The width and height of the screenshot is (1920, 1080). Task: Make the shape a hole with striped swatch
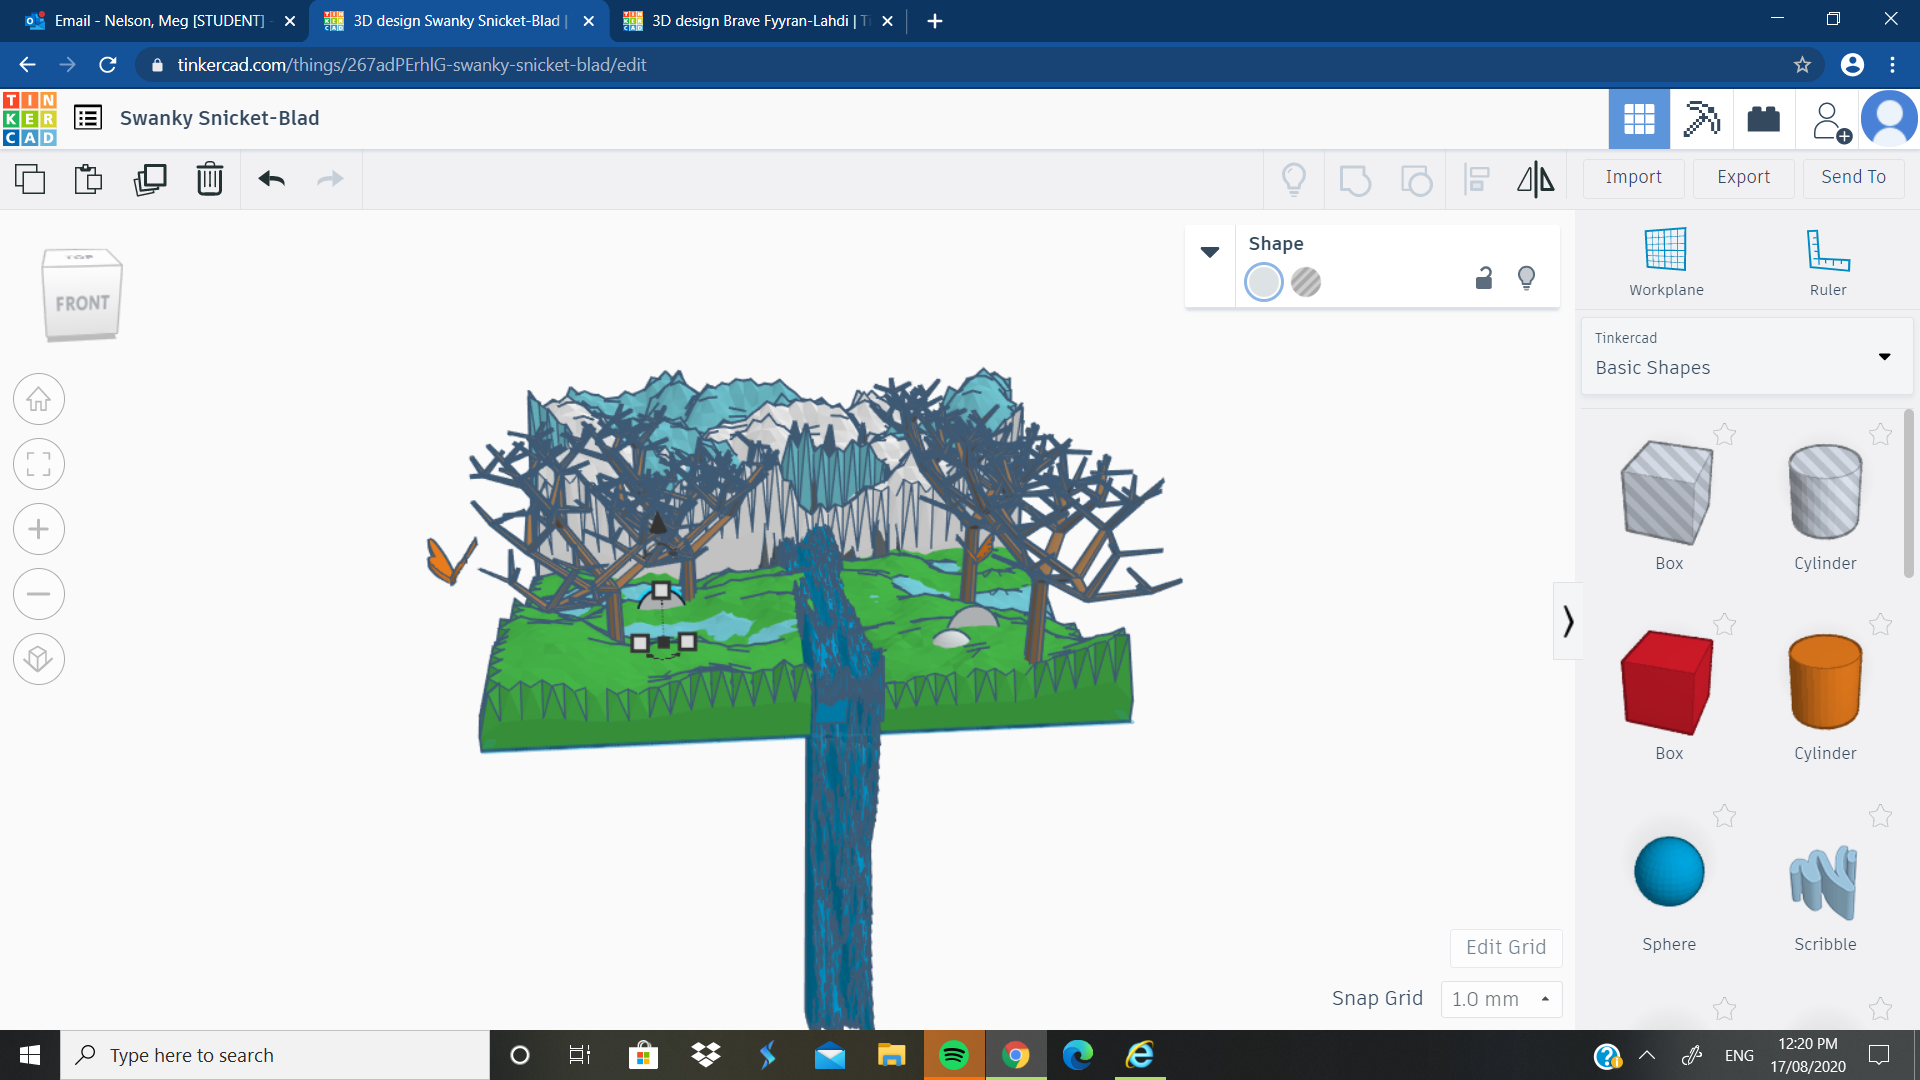tap(1306, 283)
